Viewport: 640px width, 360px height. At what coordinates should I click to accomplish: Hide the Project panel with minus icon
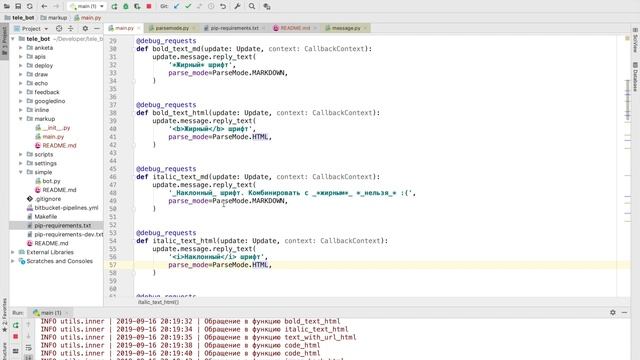click(x=97, y=29)
